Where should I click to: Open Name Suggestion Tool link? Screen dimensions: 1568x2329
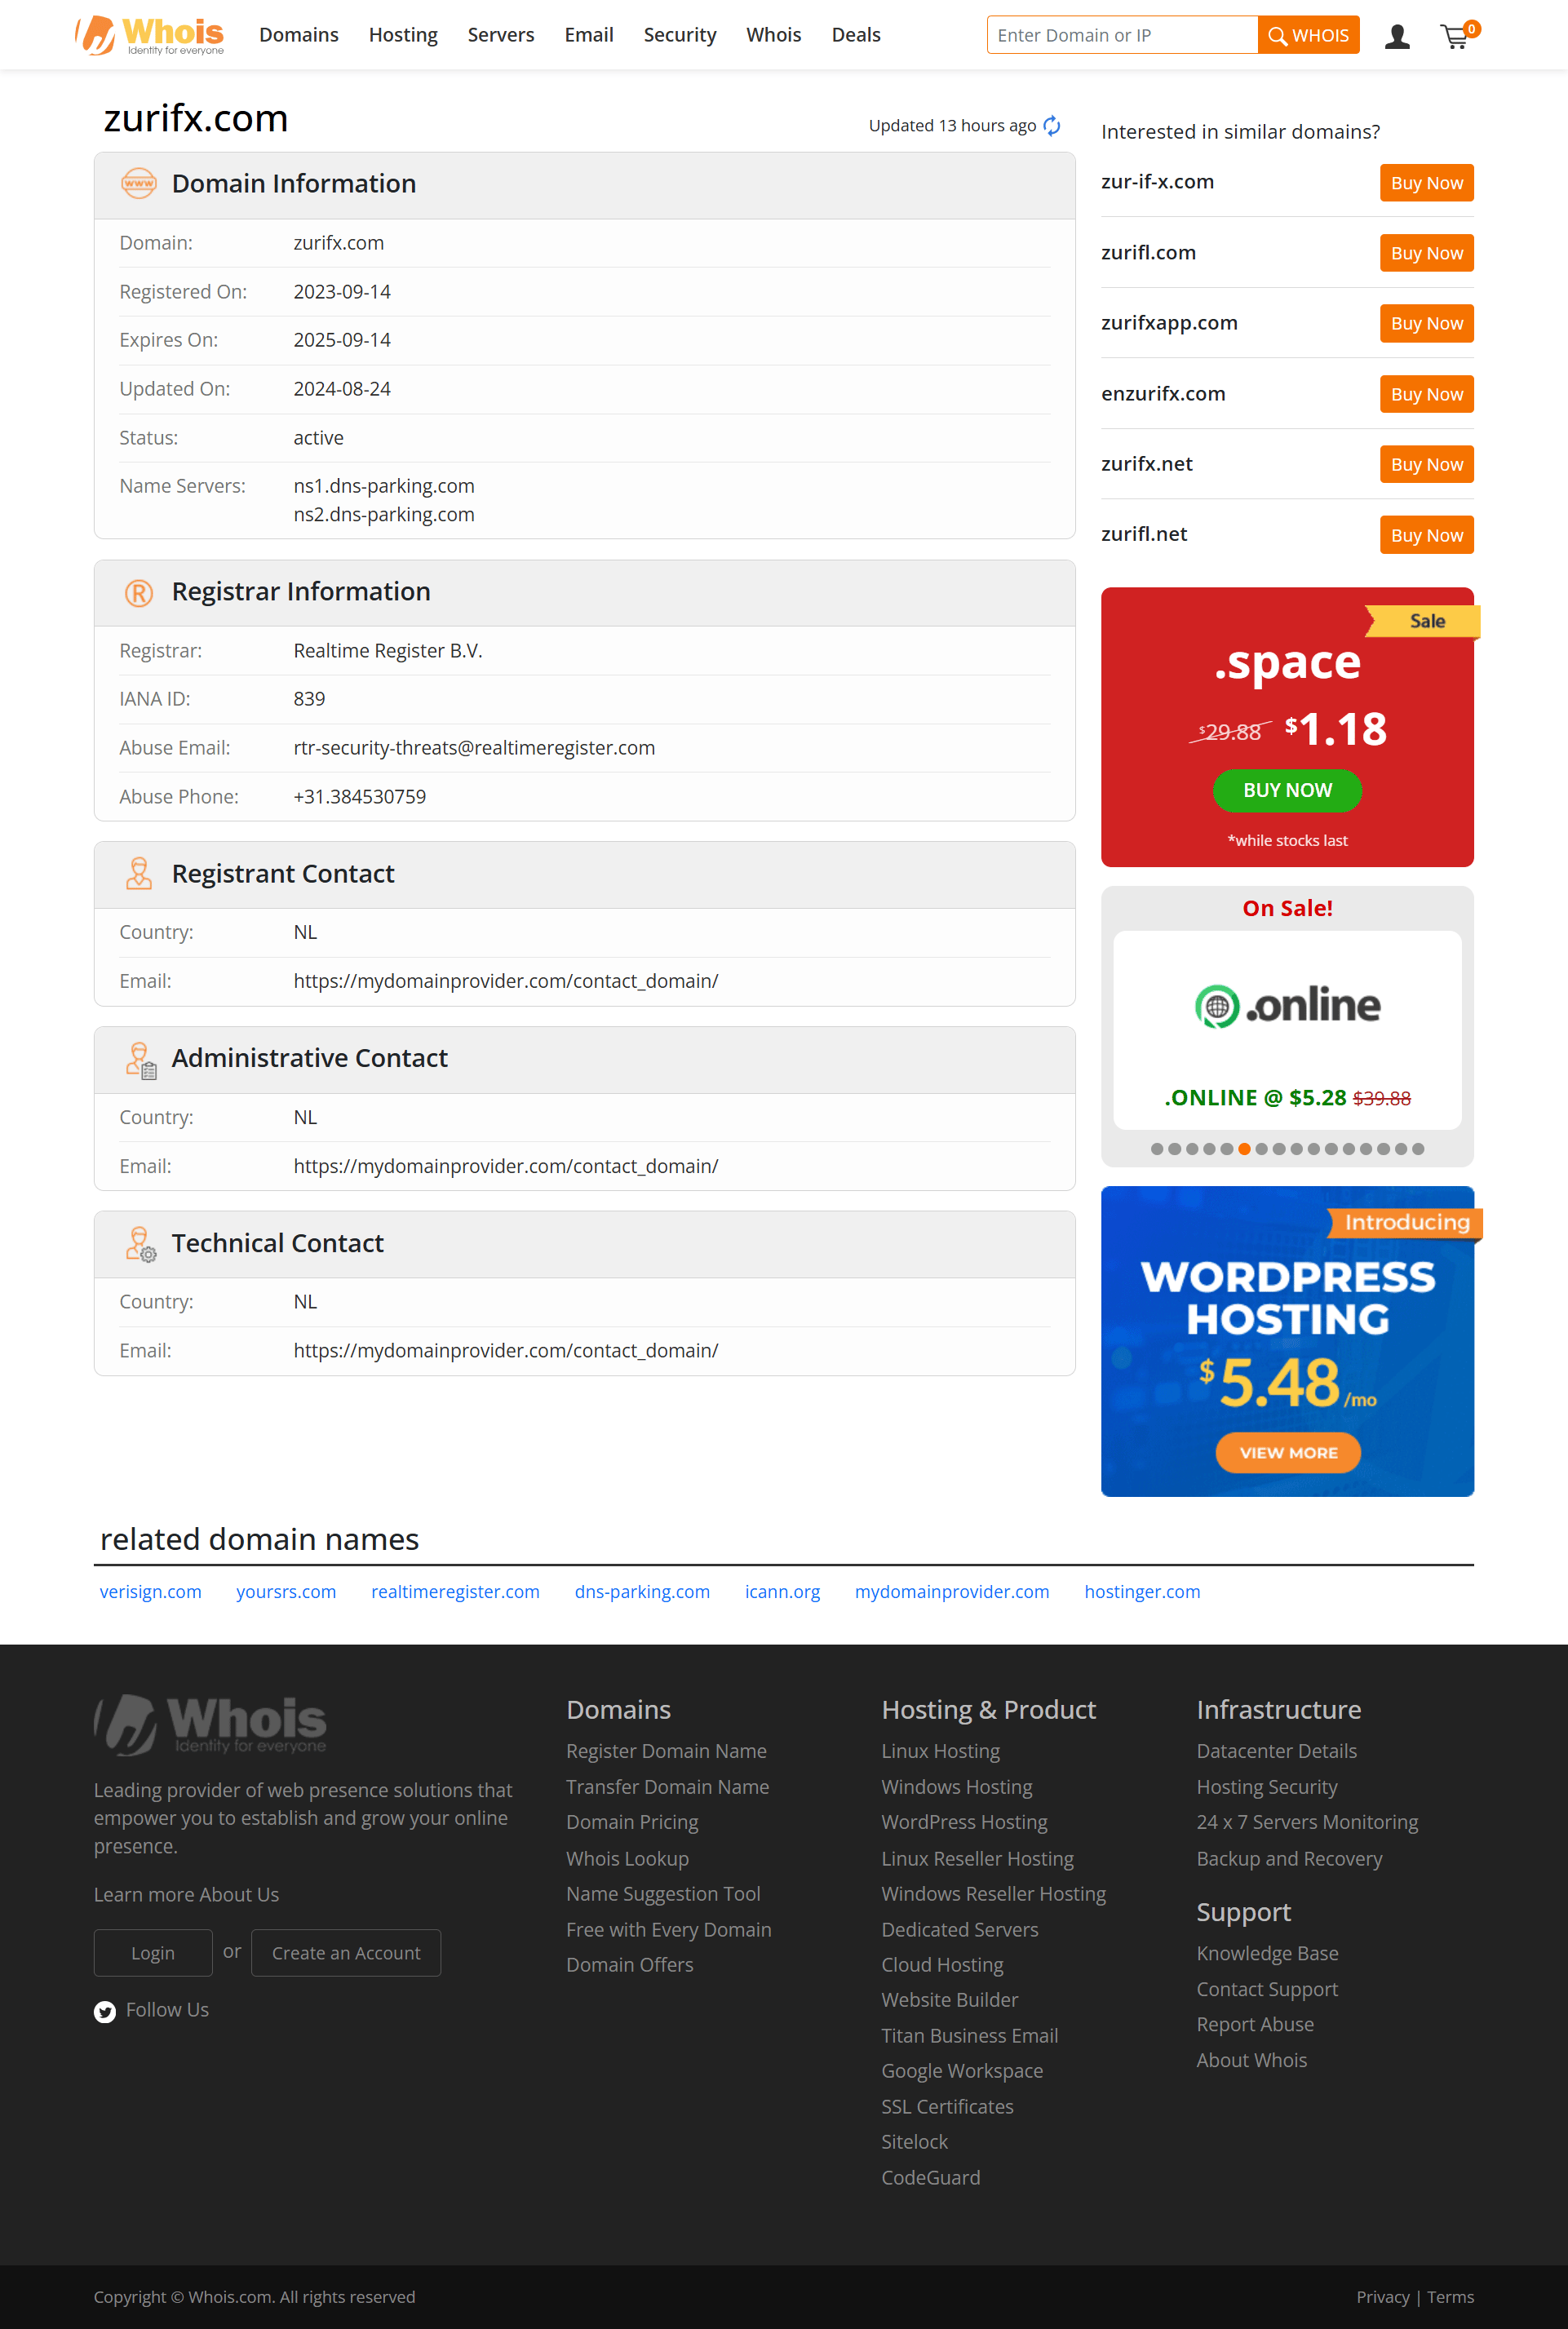click(663, 1894)
